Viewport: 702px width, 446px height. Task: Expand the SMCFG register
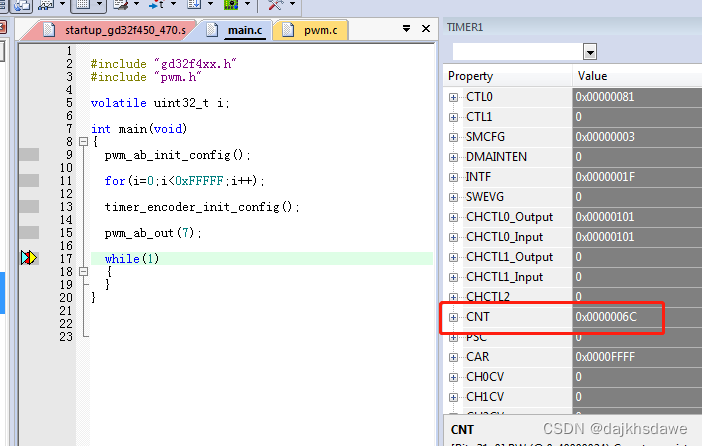[453, 137]
